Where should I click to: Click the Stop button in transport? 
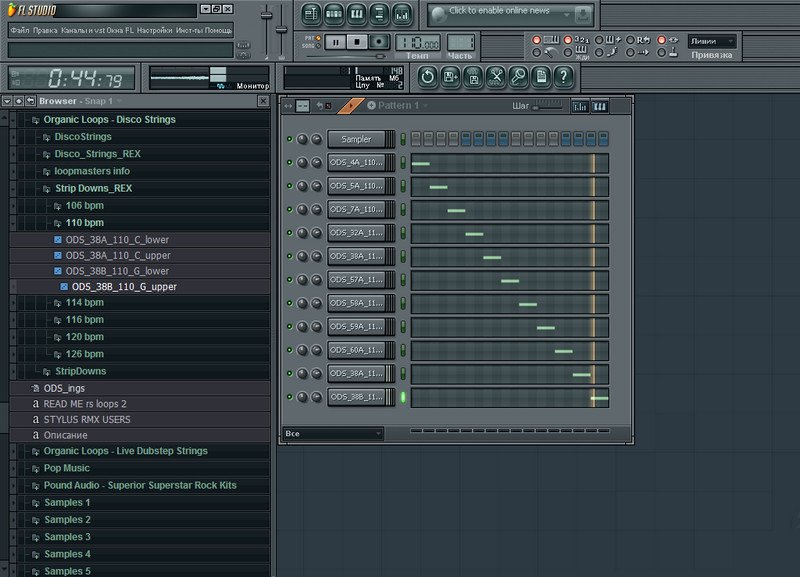[358, 41]
